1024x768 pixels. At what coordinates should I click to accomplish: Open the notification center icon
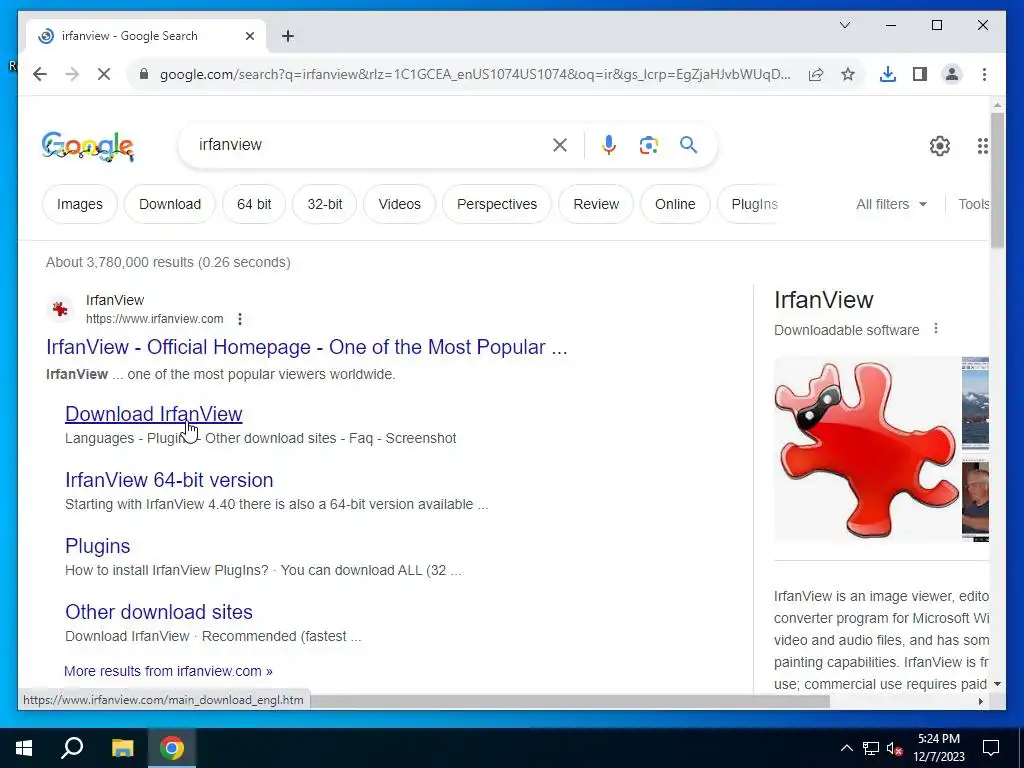(991, 748)
